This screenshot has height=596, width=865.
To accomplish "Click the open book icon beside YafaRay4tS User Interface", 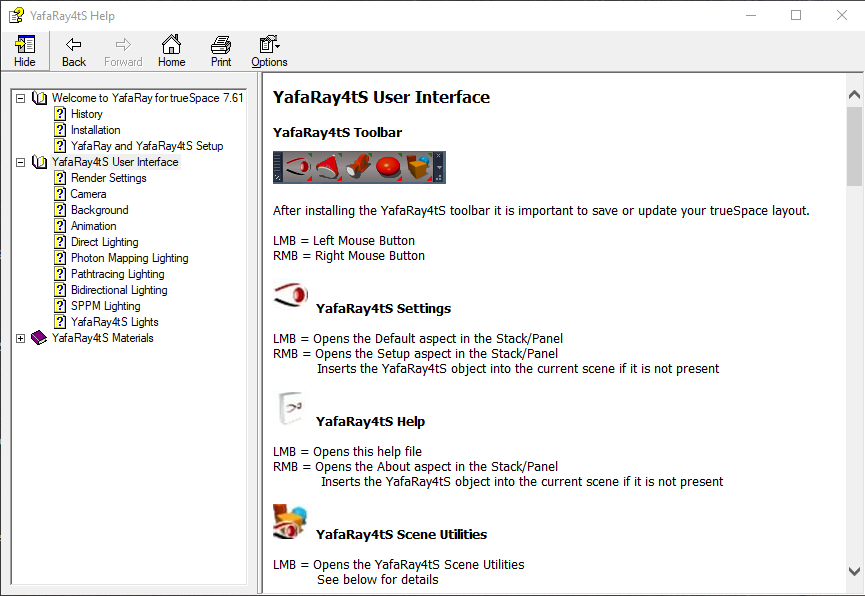I will click(39, 162).
